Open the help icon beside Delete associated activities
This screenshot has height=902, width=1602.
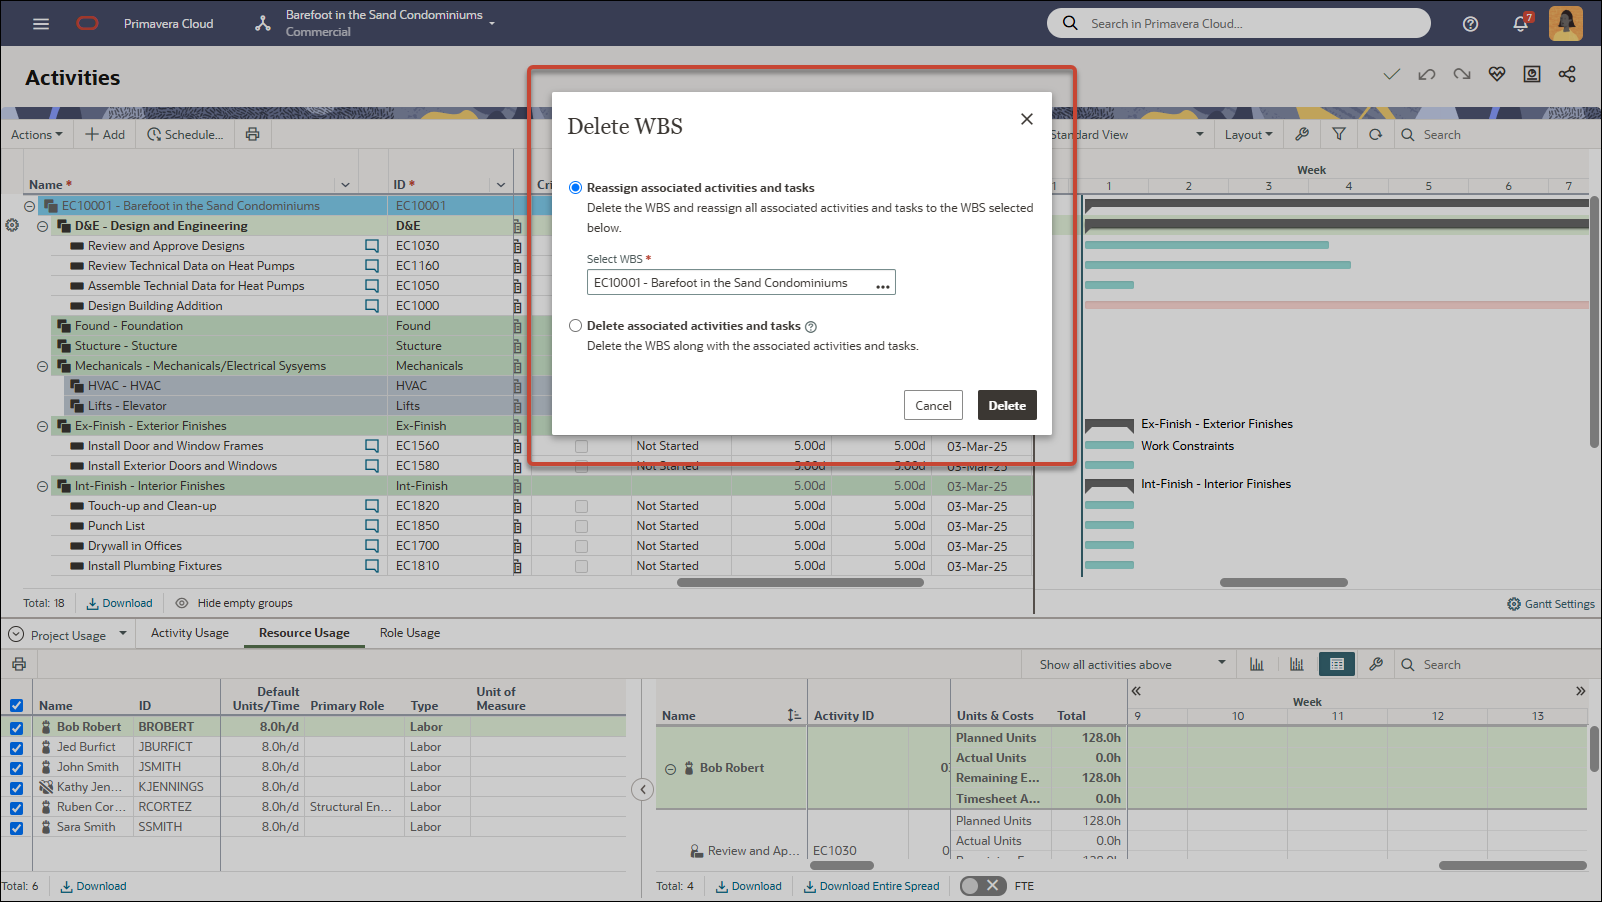click(x=811, y=326)
